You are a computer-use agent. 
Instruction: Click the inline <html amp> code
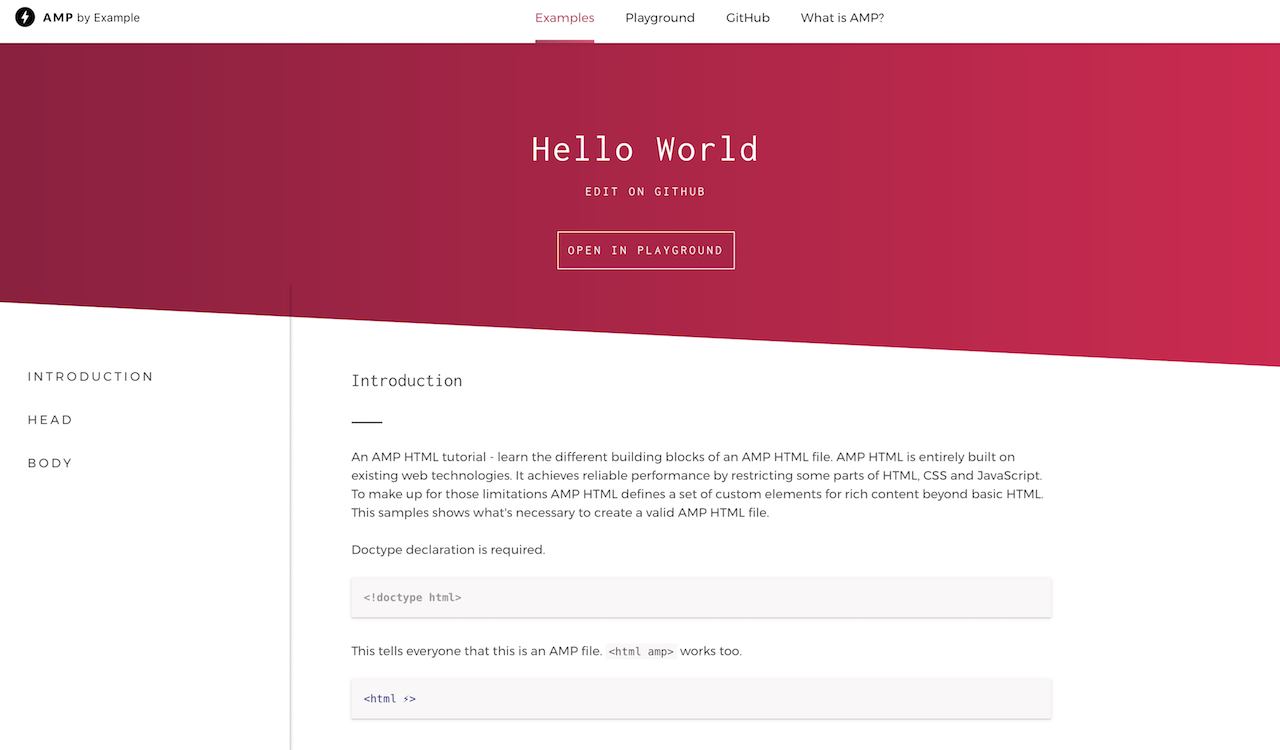pyautogui.click(x=640, y=650)
